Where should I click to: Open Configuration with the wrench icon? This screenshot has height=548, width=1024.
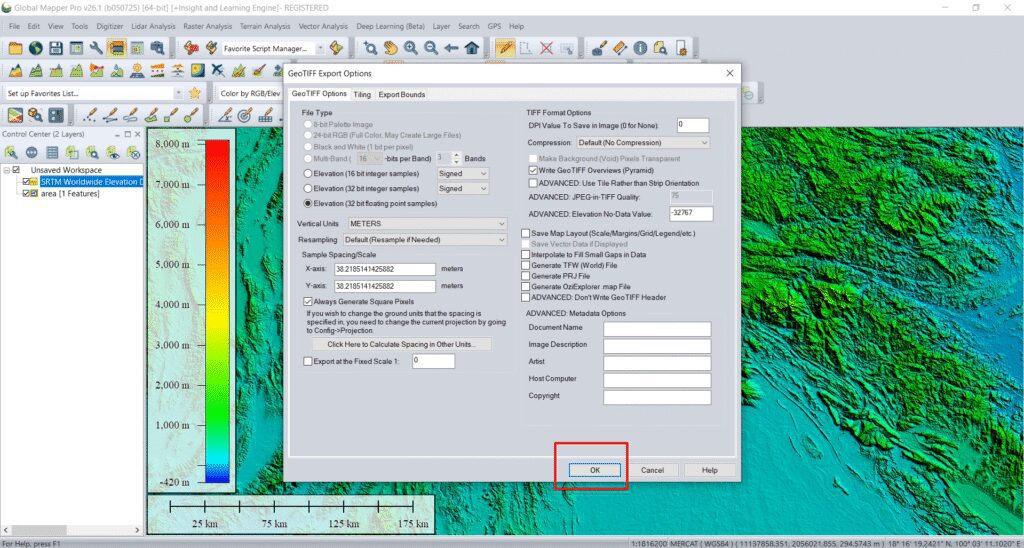tap(96, 48)
